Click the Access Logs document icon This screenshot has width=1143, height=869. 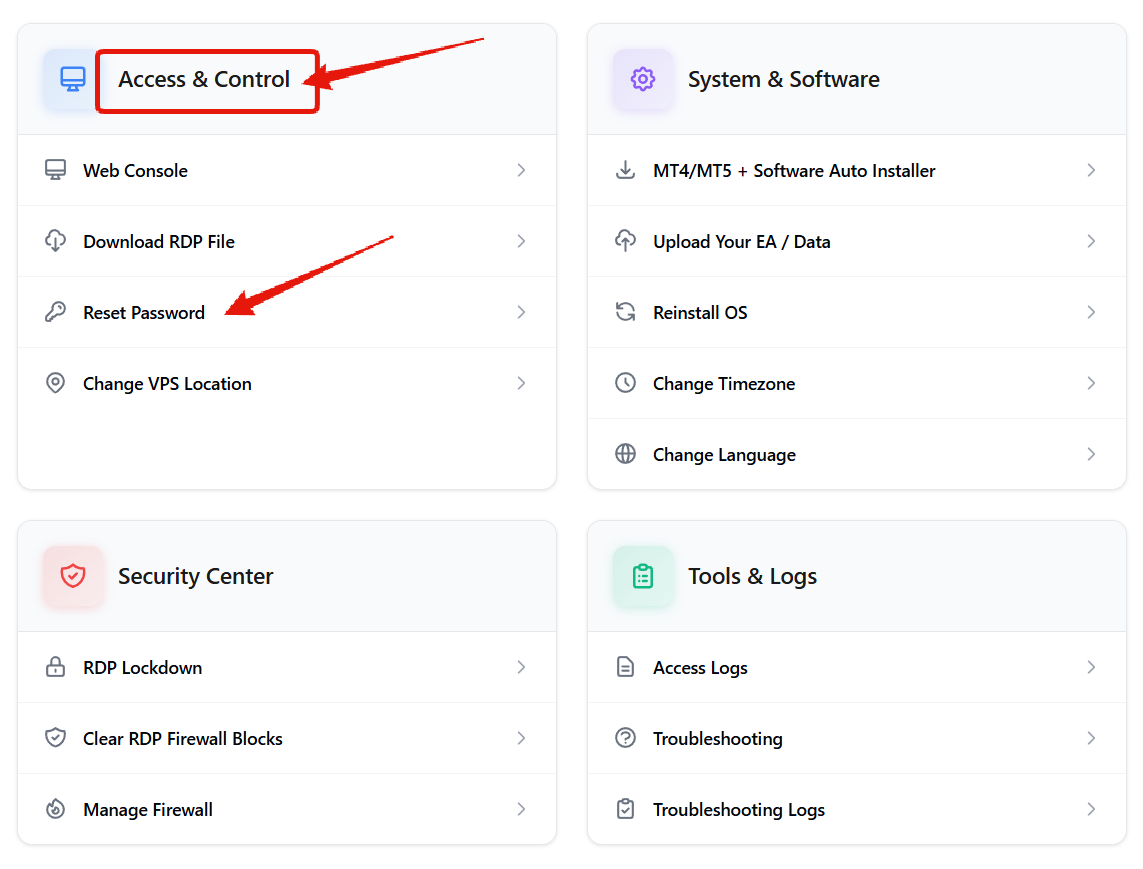(x=625, y=667)
